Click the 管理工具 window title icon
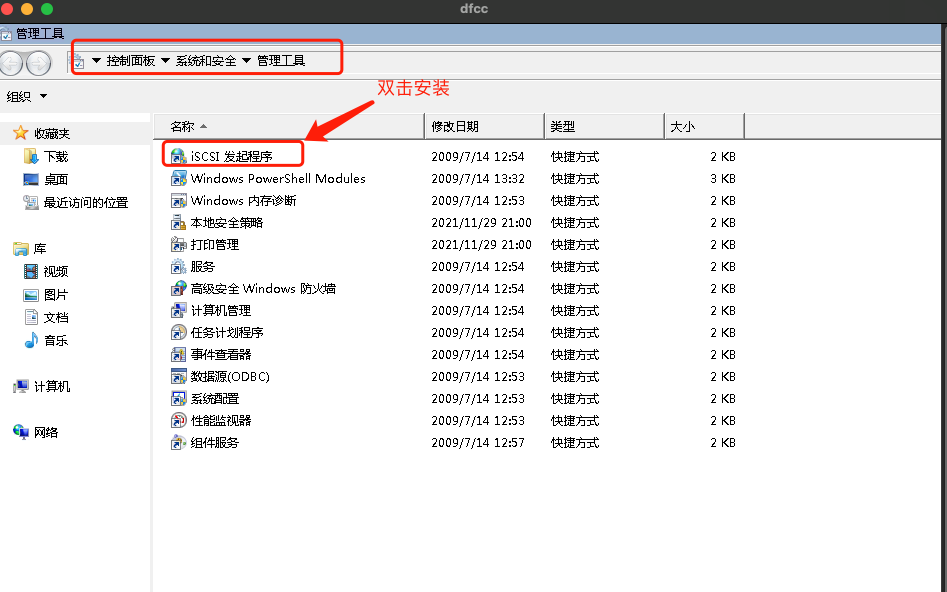 pyautogui.click(x=6, y=34)
